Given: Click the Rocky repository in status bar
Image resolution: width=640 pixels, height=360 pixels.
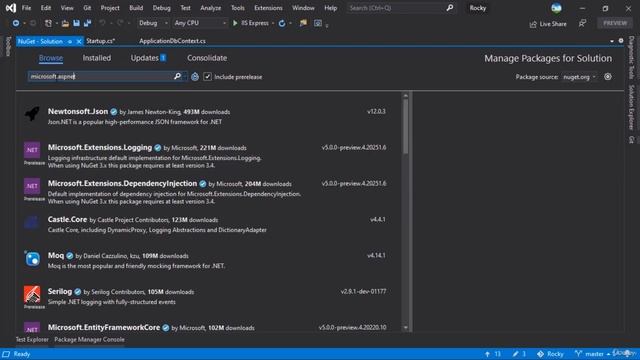Looking at the screenshot, I should [550, 354].
